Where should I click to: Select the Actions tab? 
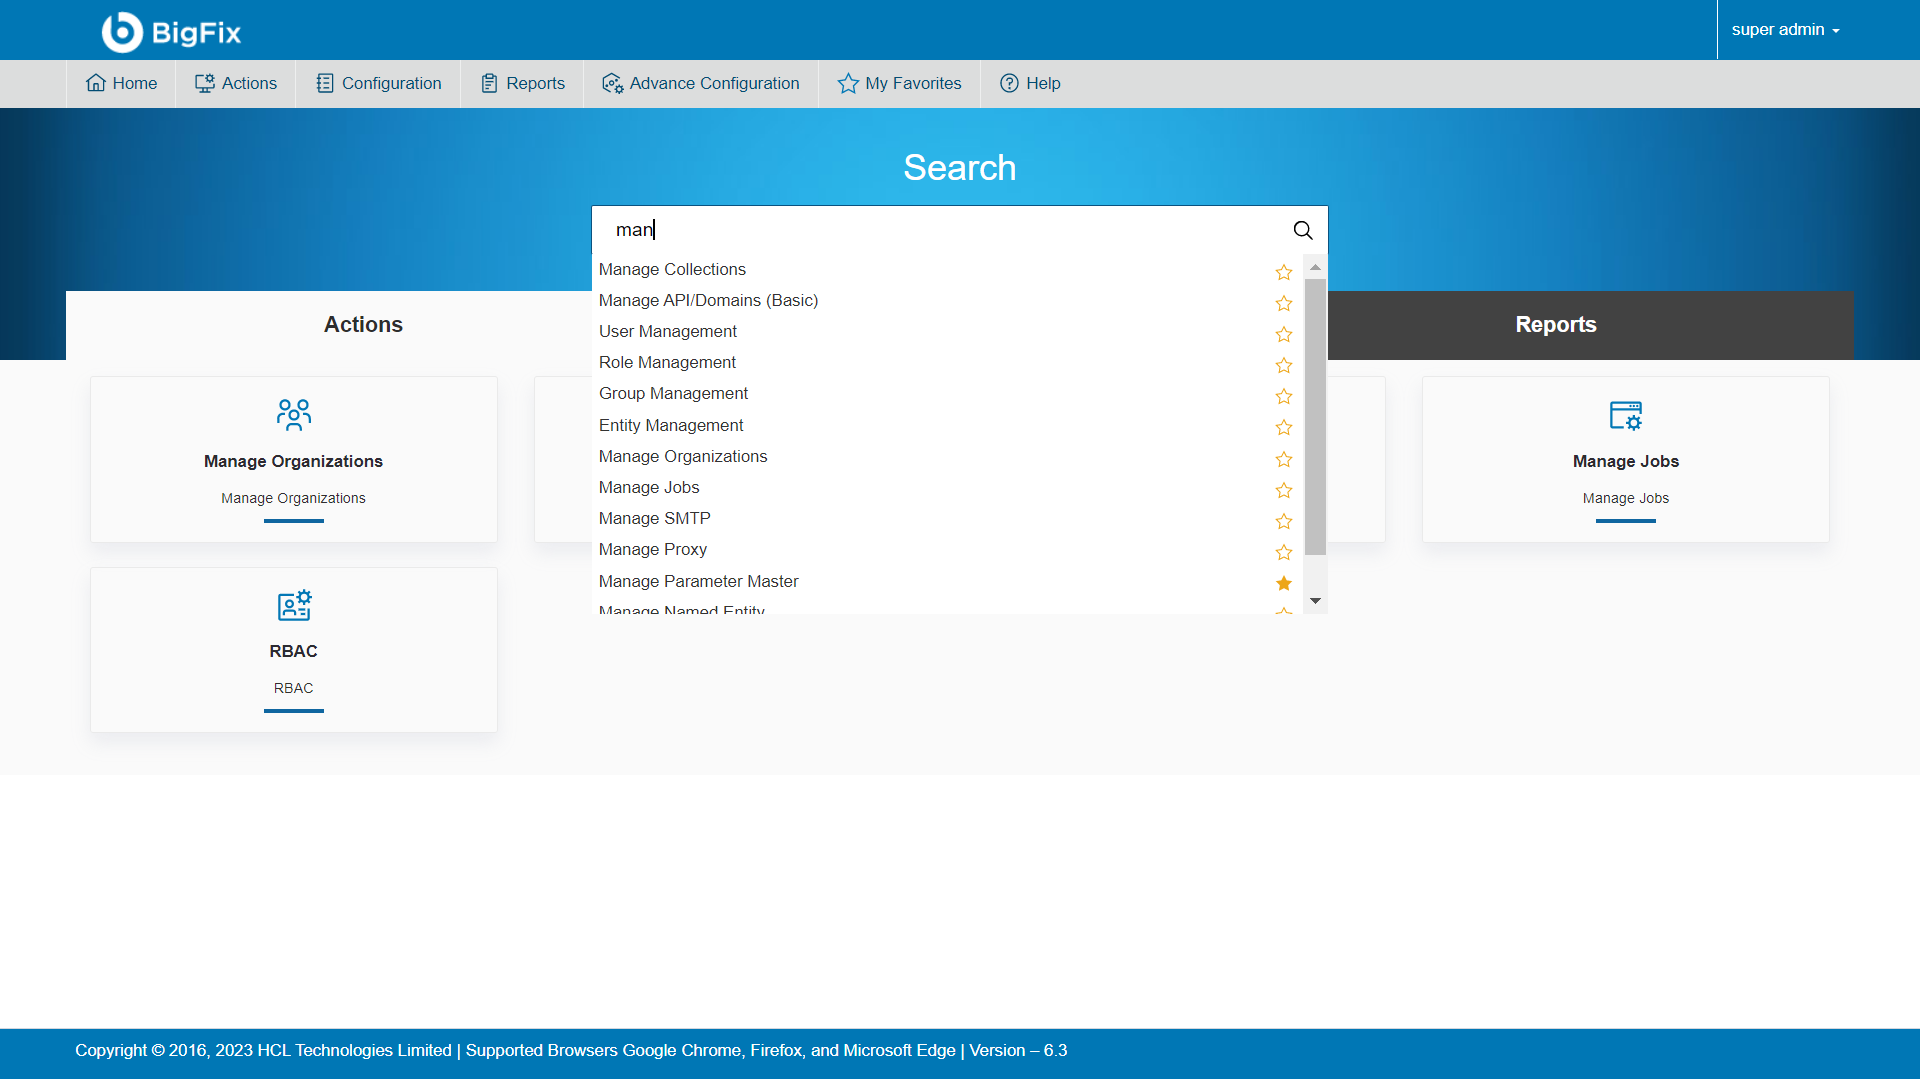click(363, 324)
